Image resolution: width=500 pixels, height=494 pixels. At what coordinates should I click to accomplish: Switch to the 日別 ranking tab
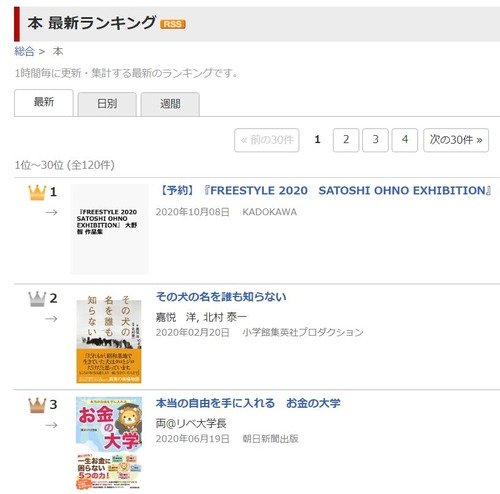click(107, 104)
